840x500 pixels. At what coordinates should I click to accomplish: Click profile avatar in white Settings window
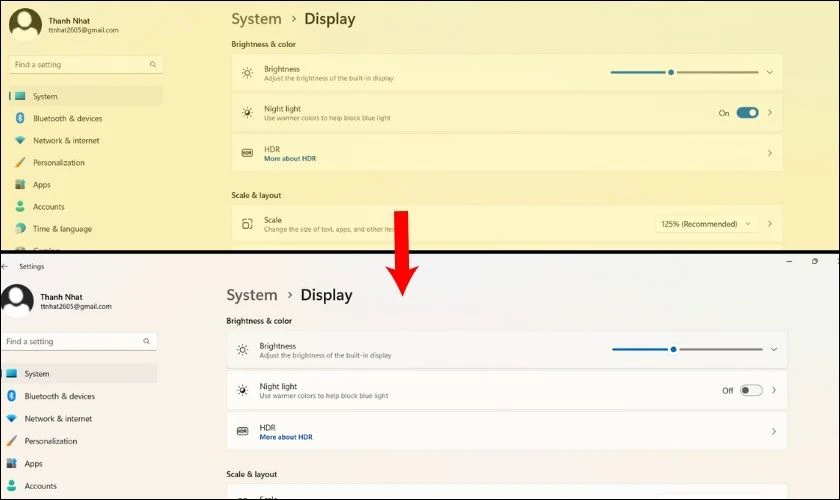pos(17,301)
